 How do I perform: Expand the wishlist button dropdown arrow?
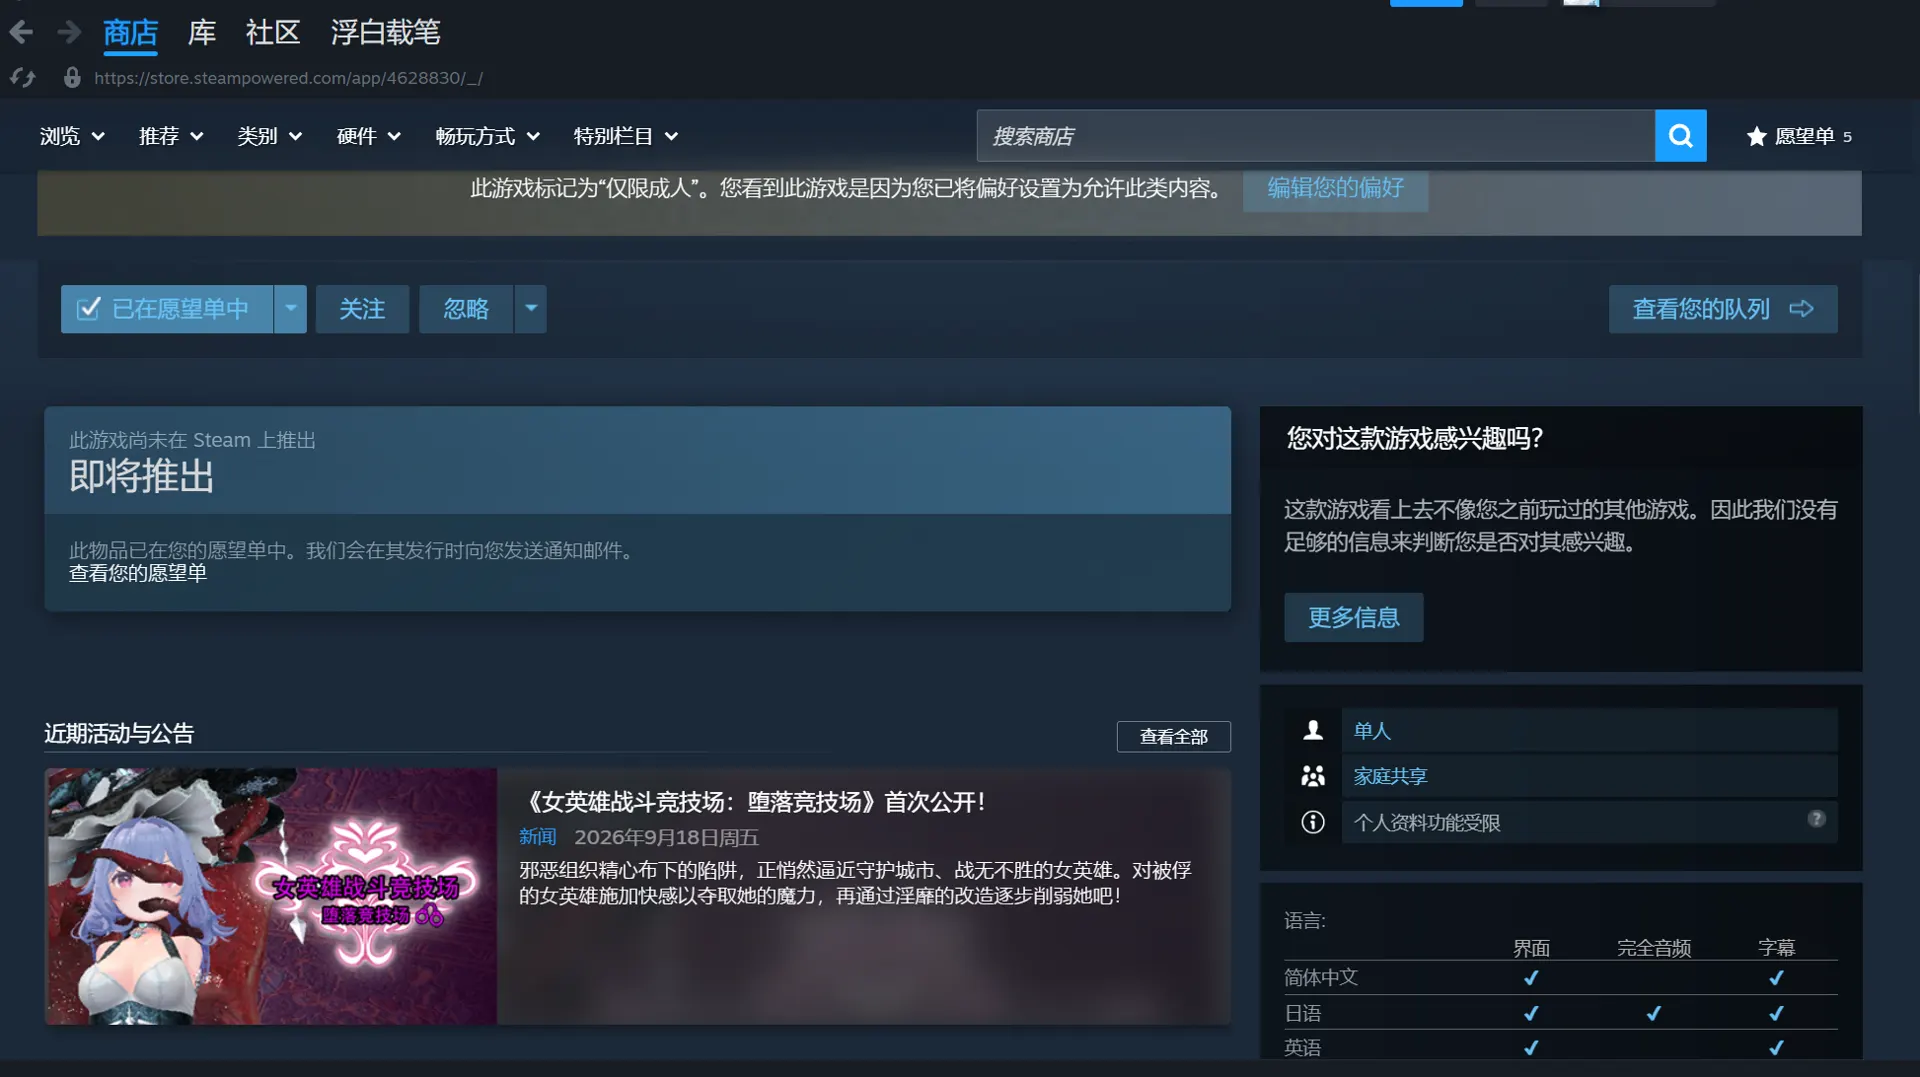(x=290, y=309)
